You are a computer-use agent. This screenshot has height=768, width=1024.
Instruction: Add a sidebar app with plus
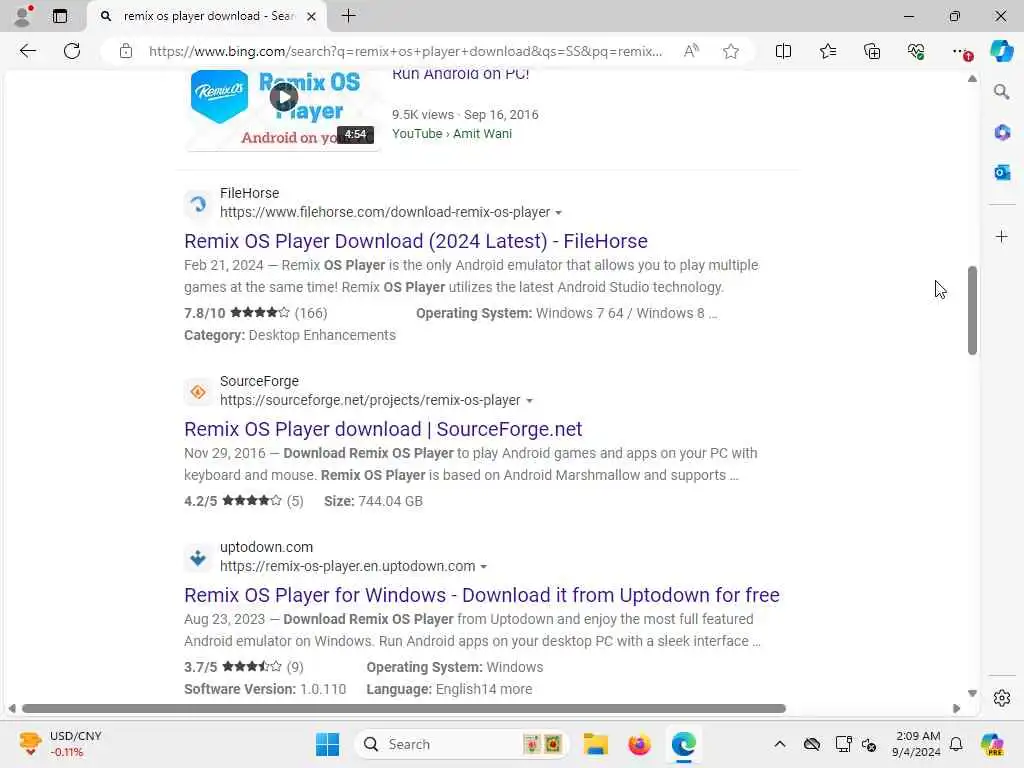pos(1002,236)
